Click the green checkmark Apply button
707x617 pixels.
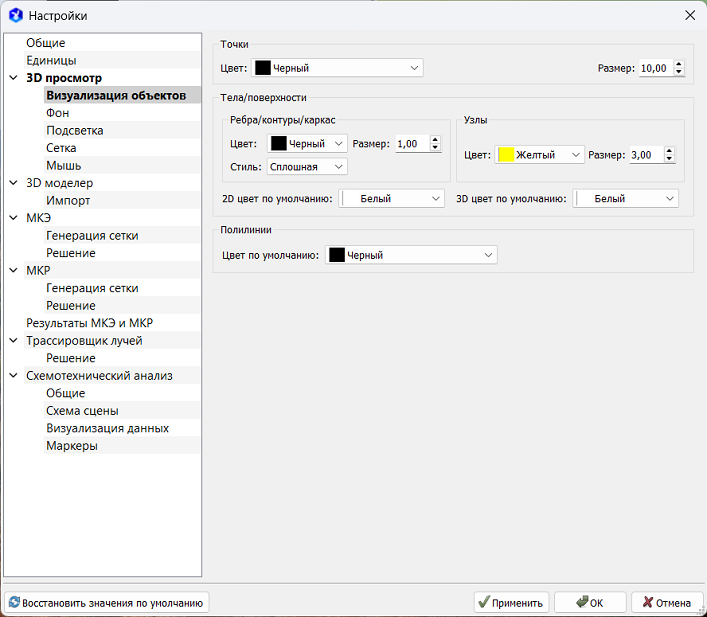[510, 603]
